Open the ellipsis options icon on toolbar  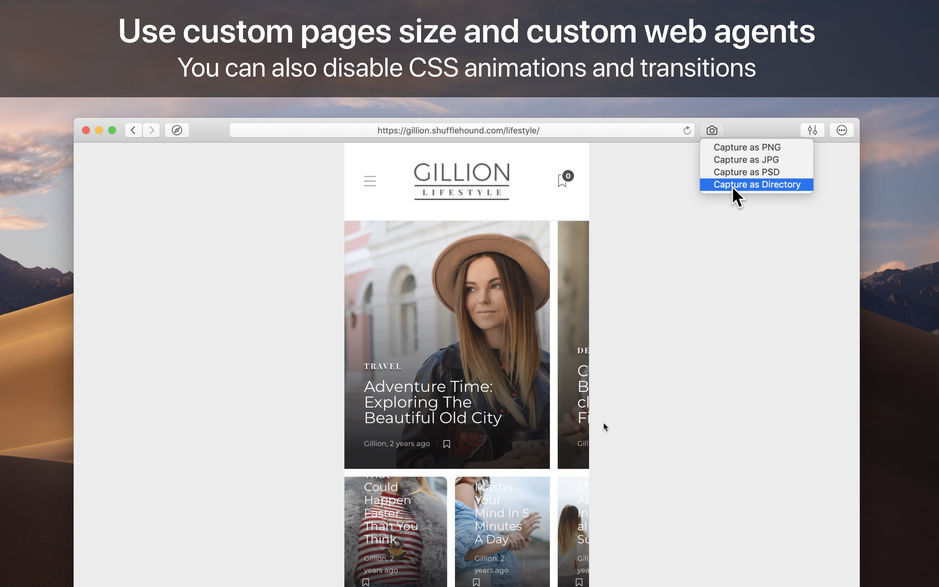(841, 130)
